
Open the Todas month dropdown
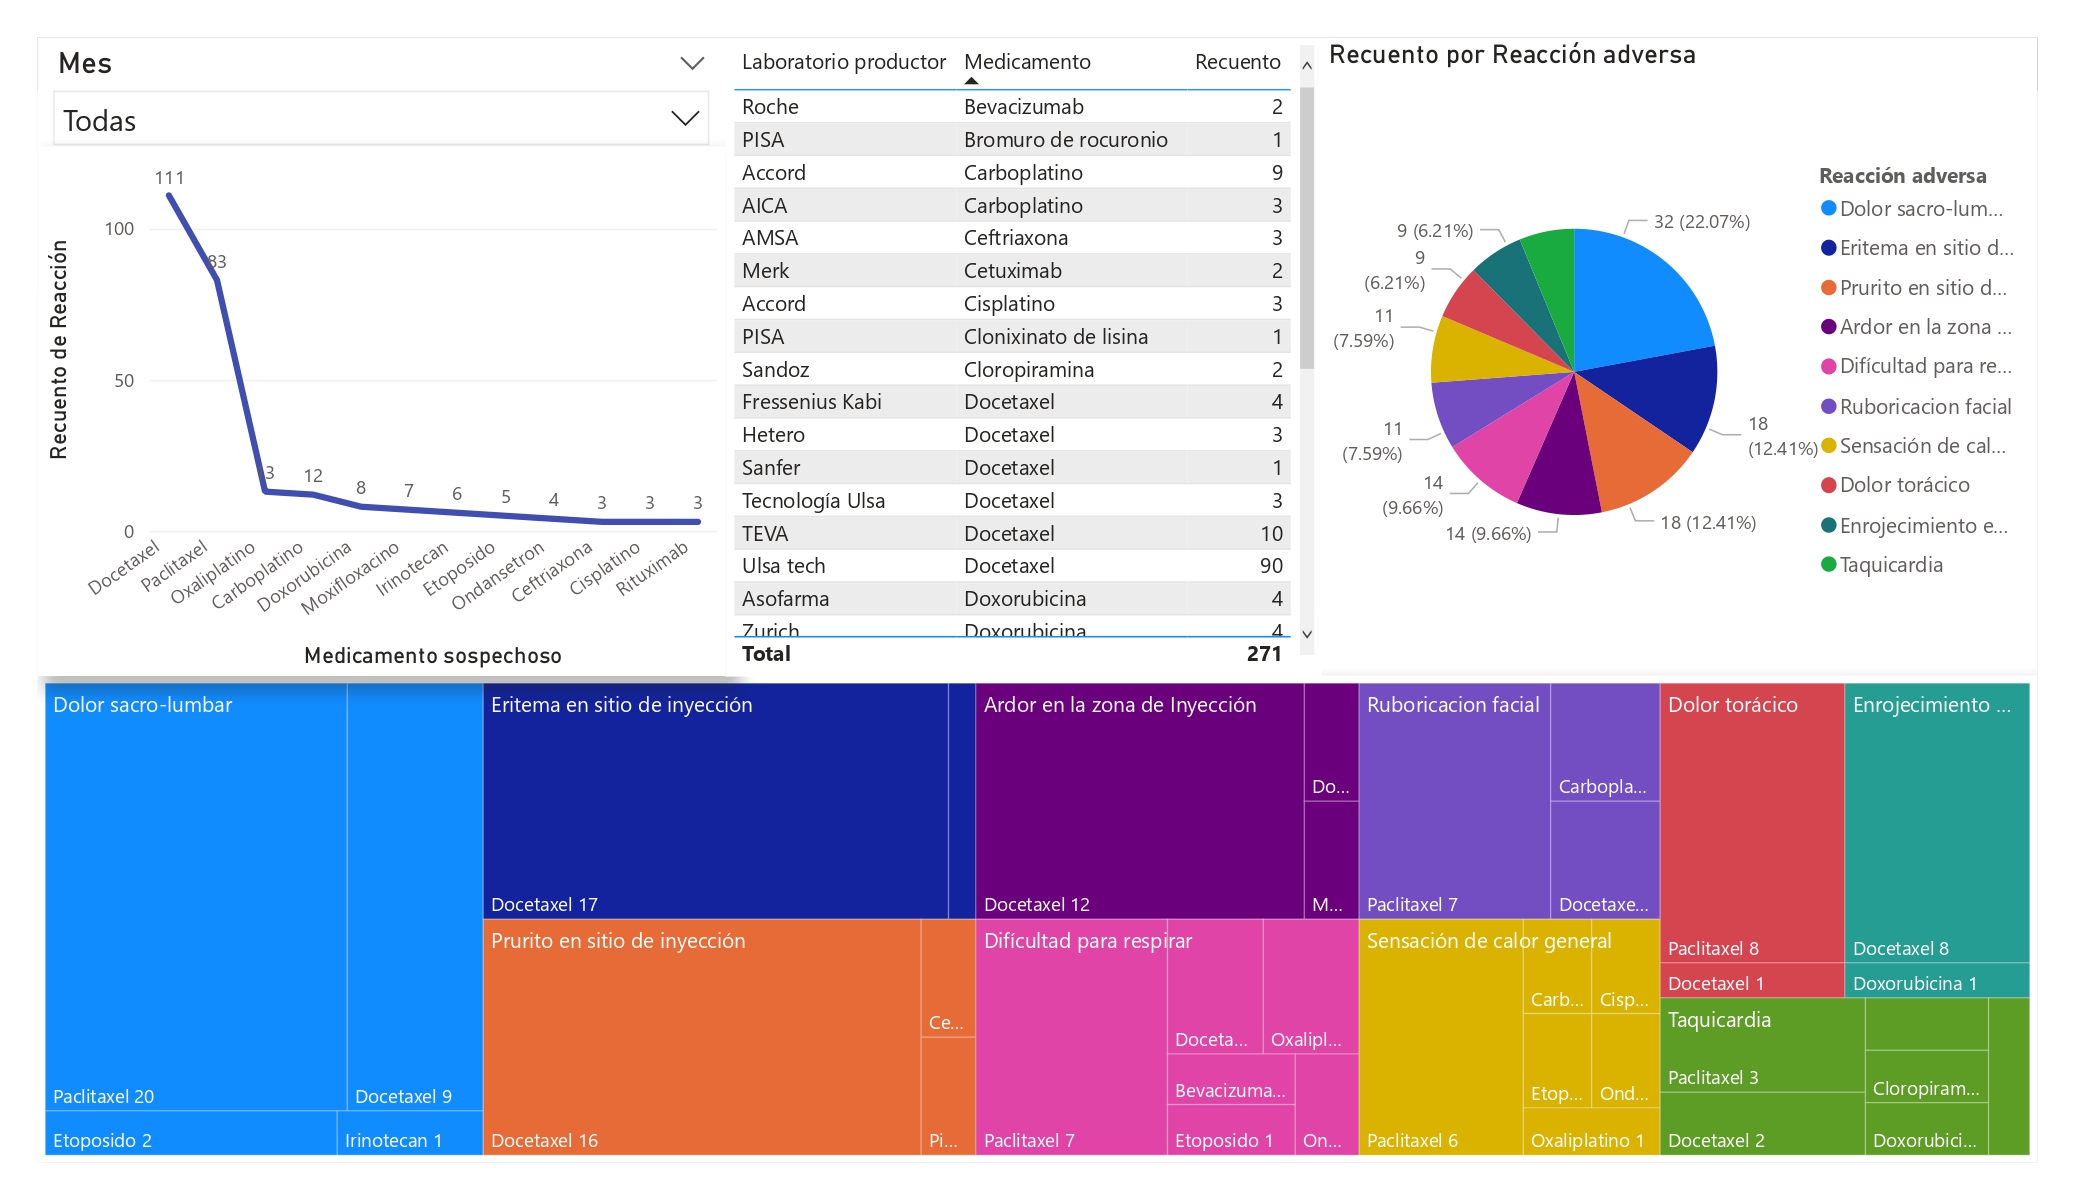684,119
